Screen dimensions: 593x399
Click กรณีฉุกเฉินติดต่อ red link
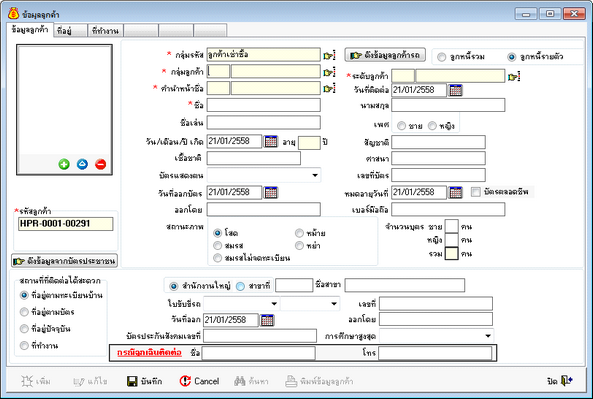point(149,353)
